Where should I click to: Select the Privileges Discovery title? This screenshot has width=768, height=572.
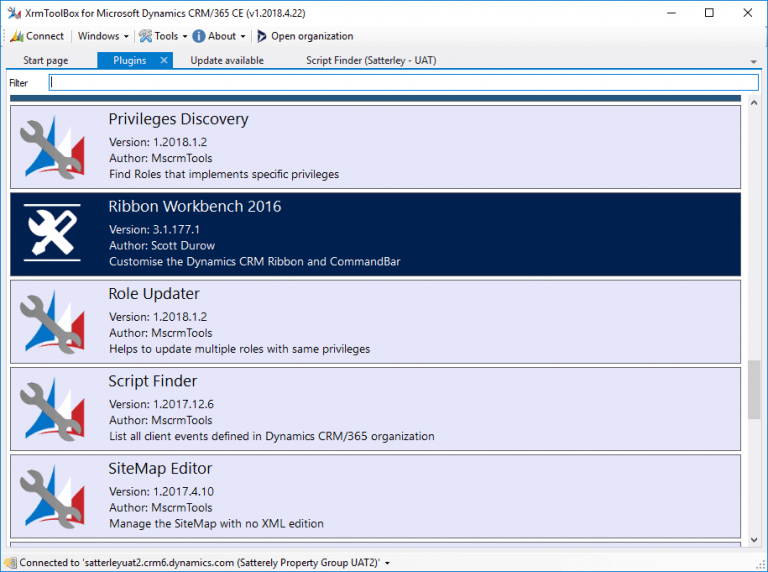(x=178, y=119)
